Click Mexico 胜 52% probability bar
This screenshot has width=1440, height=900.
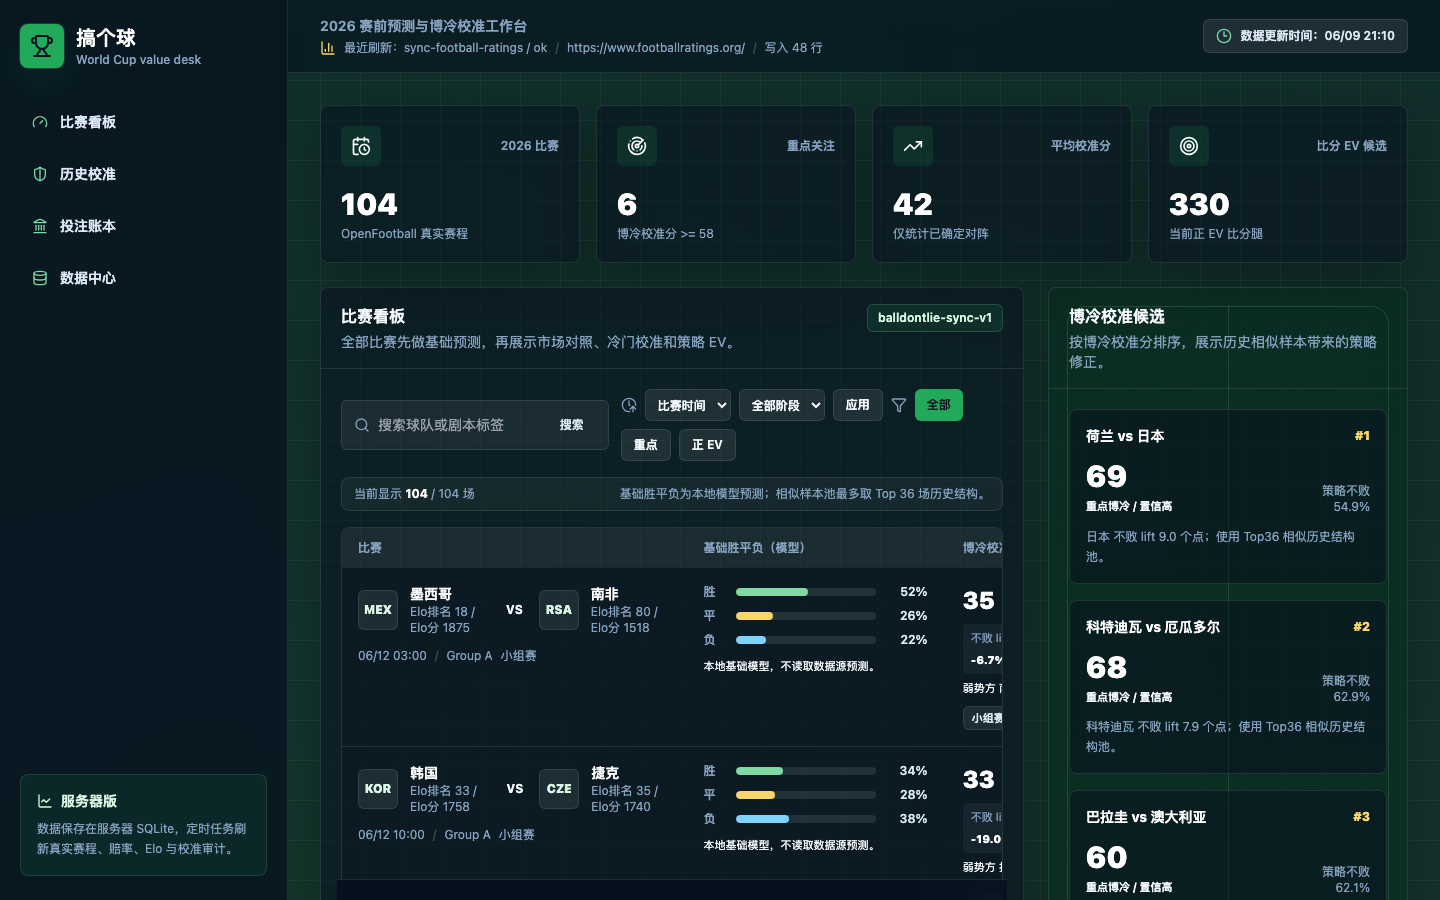click(x=806, y=592)
